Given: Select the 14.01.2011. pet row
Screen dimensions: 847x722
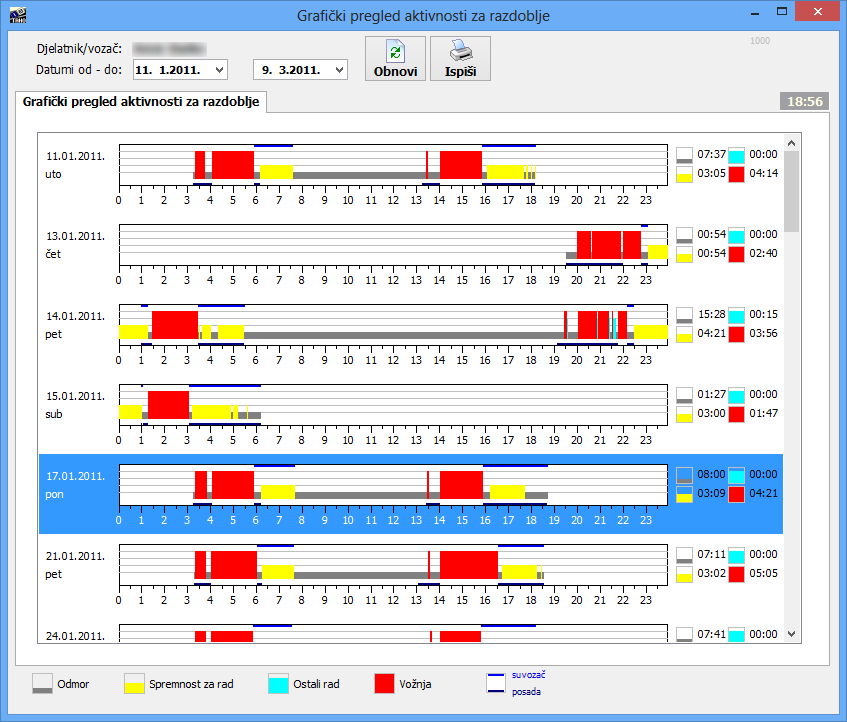Looking at the screenshot, I should click(x=411, y=334).
